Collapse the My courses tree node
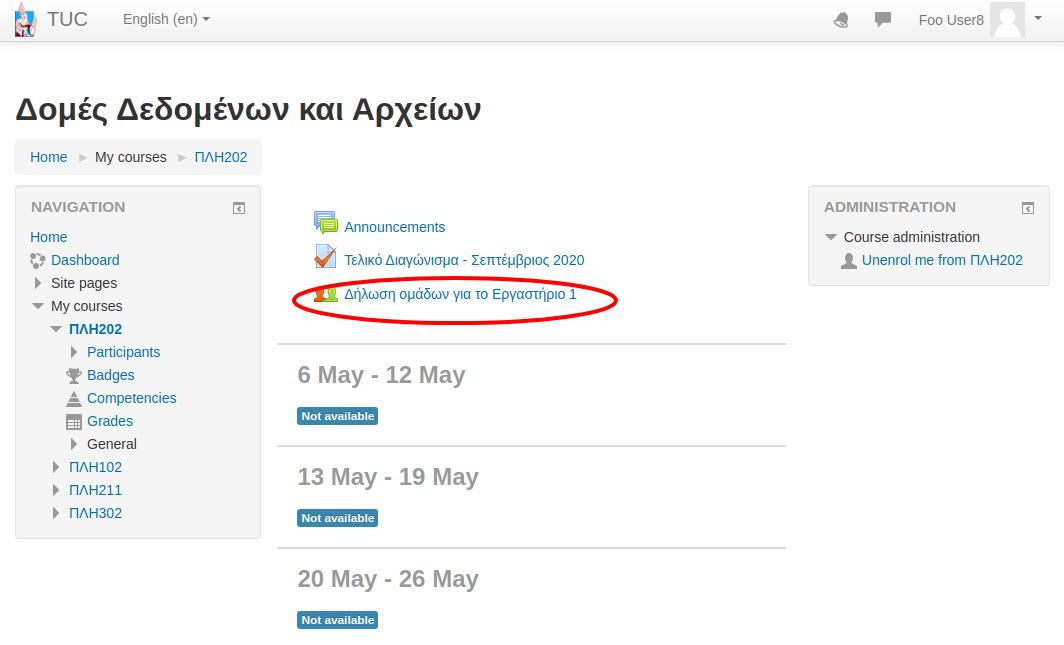This screenshot has width=1064, height=645. [x=38, y=307]
